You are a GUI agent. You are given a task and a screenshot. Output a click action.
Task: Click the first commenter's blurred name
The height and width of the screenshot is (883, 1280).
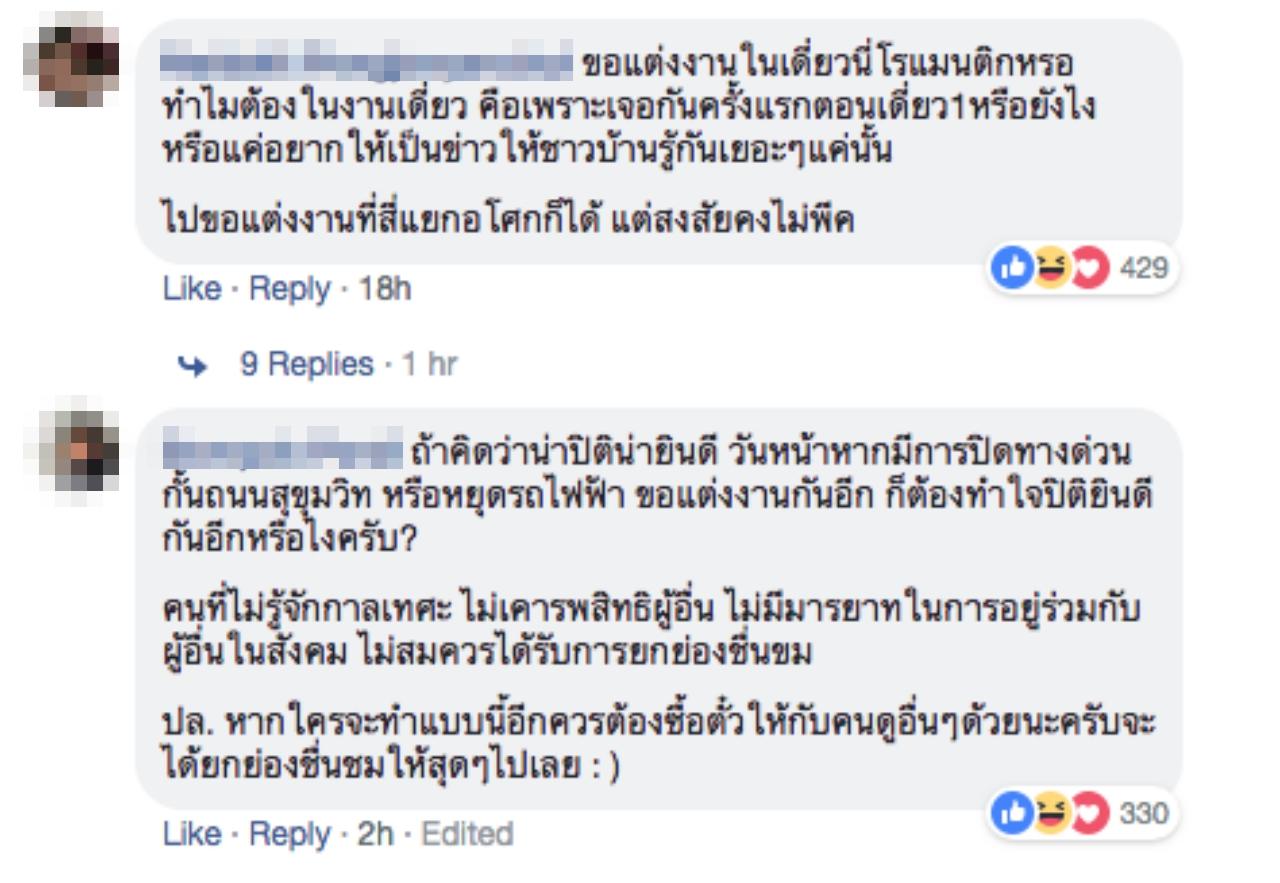pyautogui.click(x=367, y=63)
